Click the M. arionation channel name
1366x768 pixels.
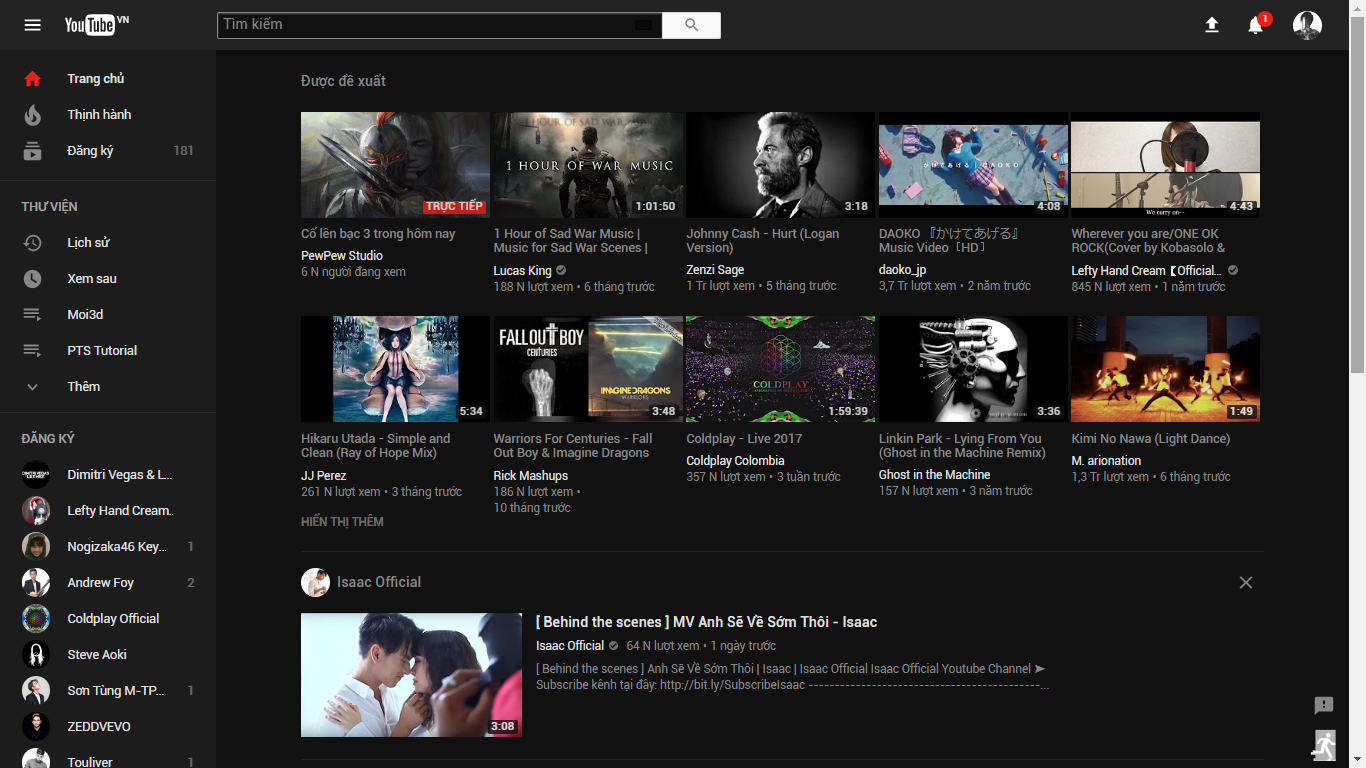(x=1106, y=461)
